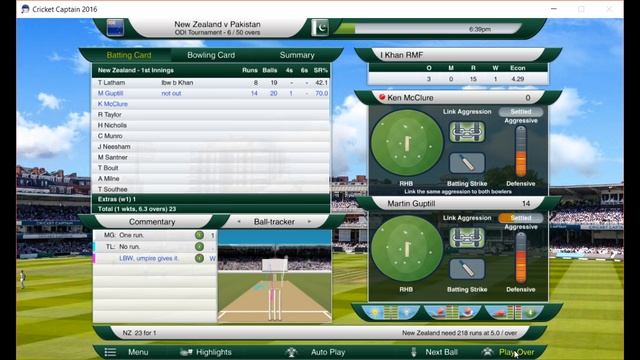Viewport: 640px width, 360px height.
Task: Select M Guptill in batting card
Action: coord(211,93)
